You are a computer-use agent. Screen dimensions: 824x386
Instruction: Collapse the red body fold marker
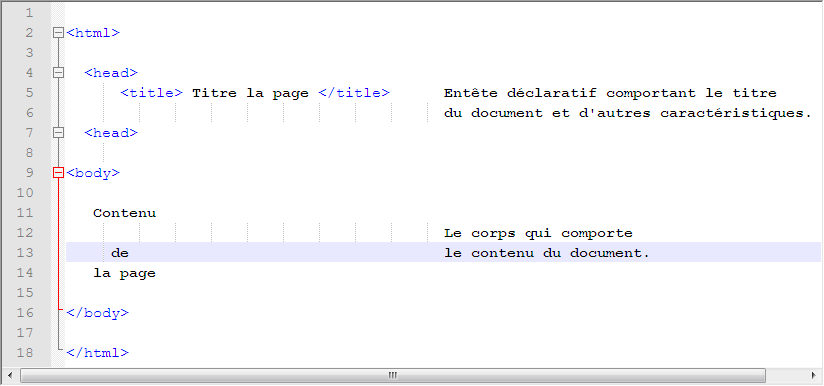(x=58, y=173)
